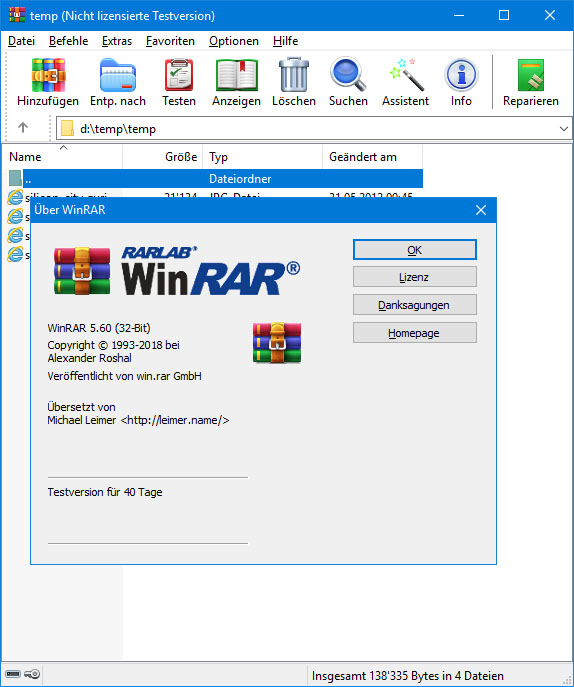Click the 'Insgesamt 138'335 Bytes in 4 Dateien' status

pos(407,675)
